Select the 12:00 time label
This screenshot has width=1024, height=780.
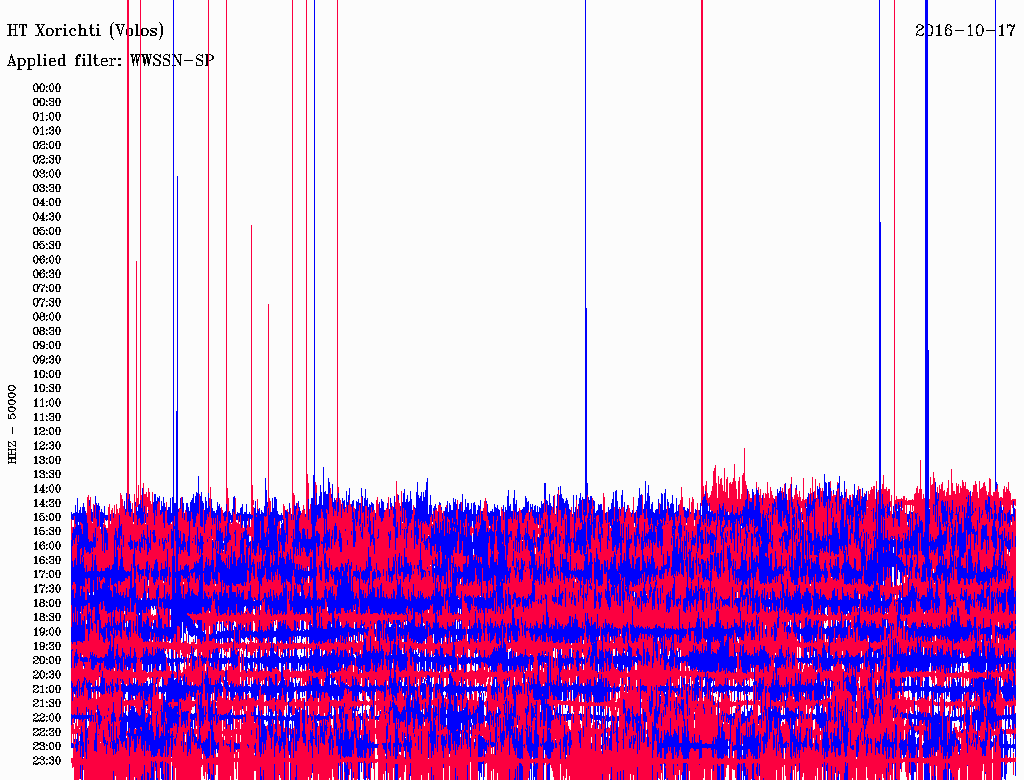click(x=47, y=431)
